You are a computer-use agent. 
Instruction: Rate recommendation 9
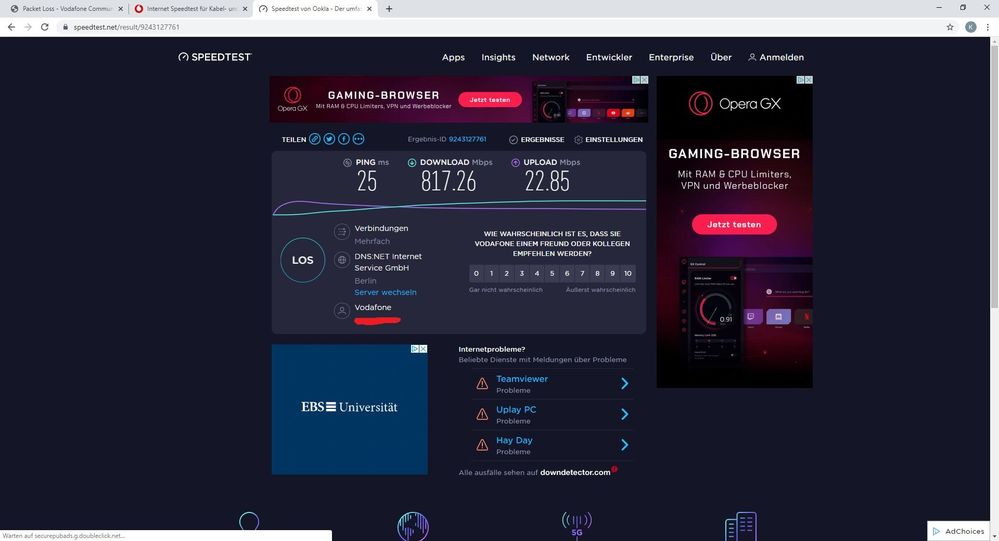pyautogui.click(x=612, y=273)
